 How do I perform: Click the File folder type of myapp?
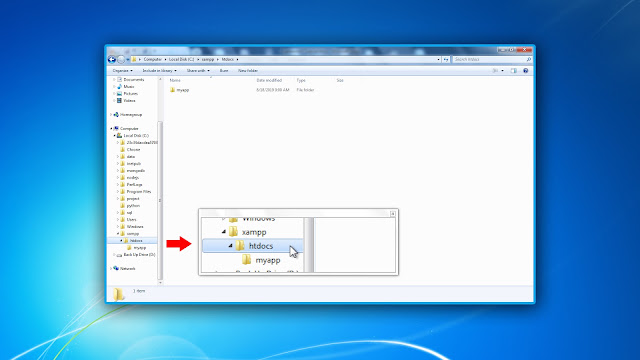(x=305, y=90)
